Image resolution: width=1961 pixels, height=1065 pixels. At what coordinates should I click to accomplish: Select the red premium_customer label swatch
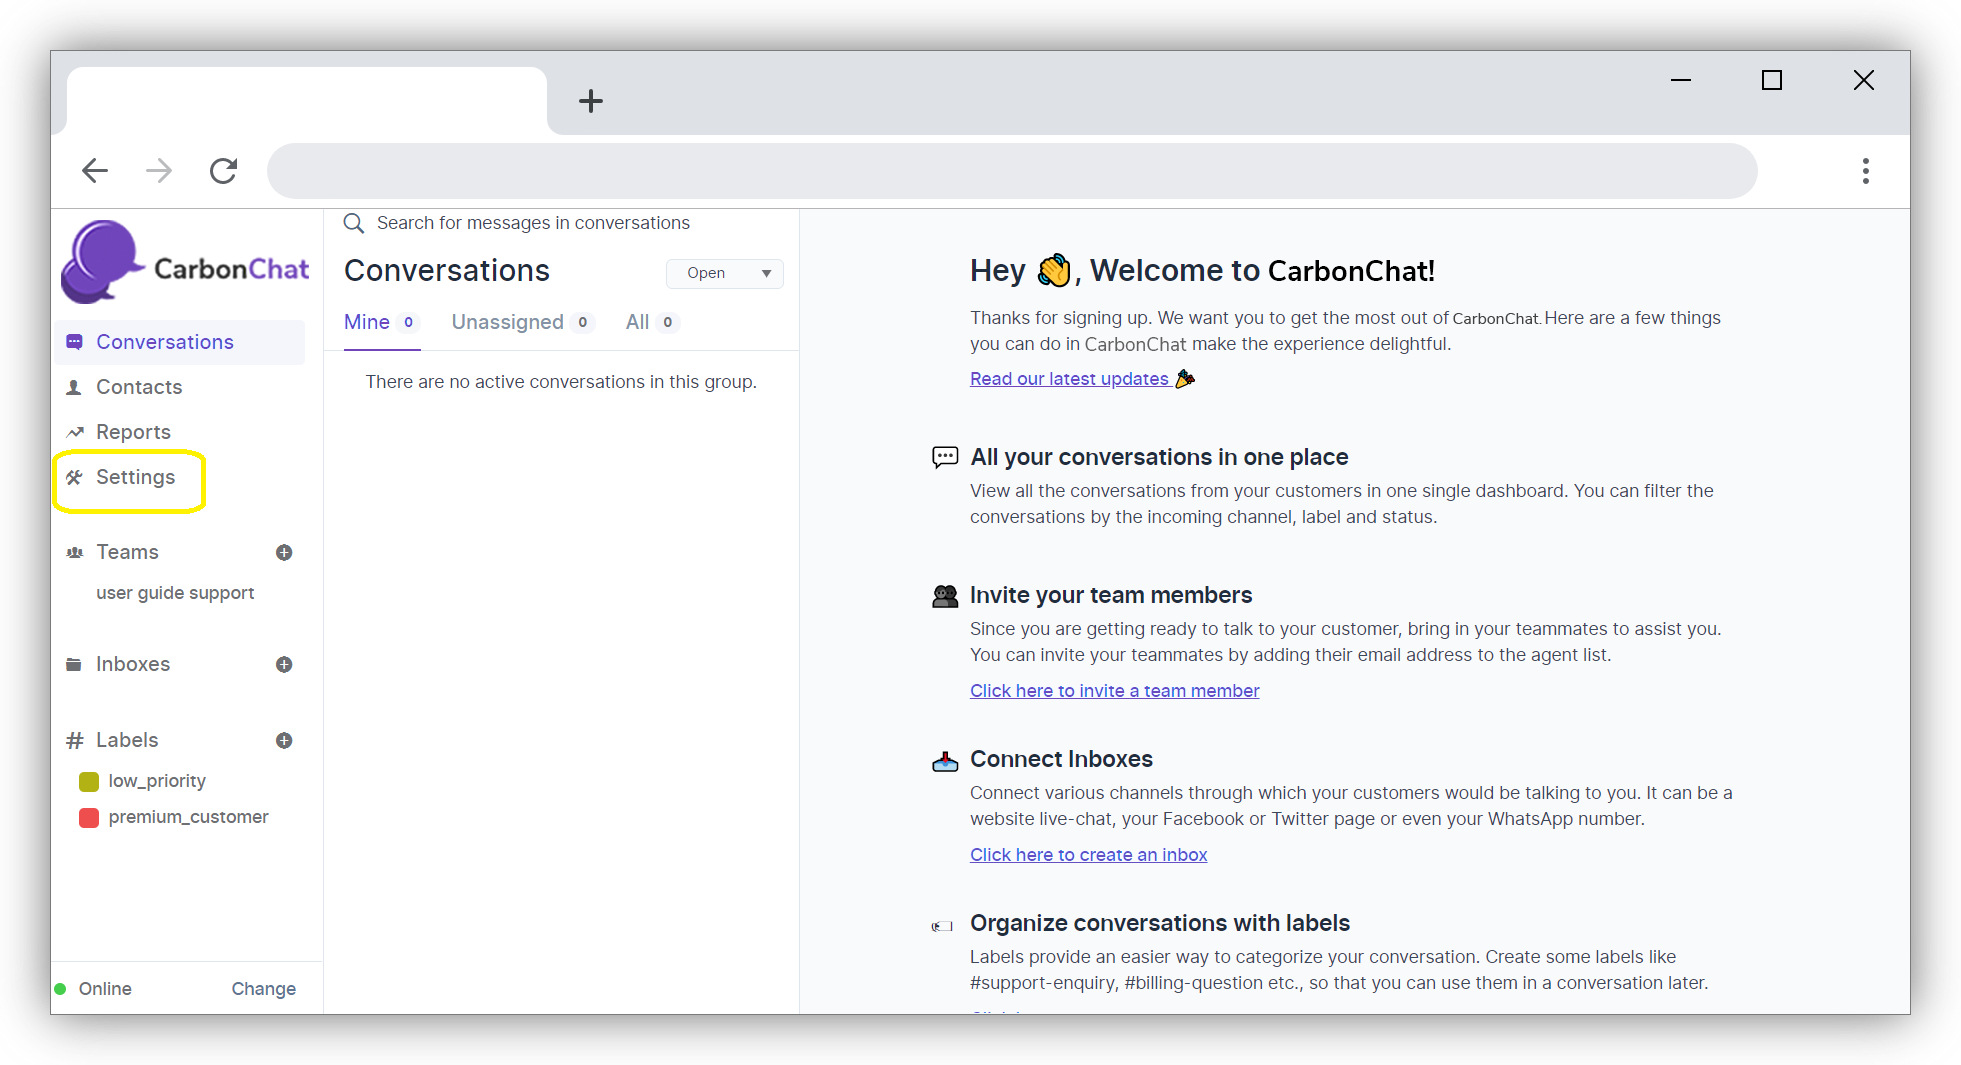[89, 818]
